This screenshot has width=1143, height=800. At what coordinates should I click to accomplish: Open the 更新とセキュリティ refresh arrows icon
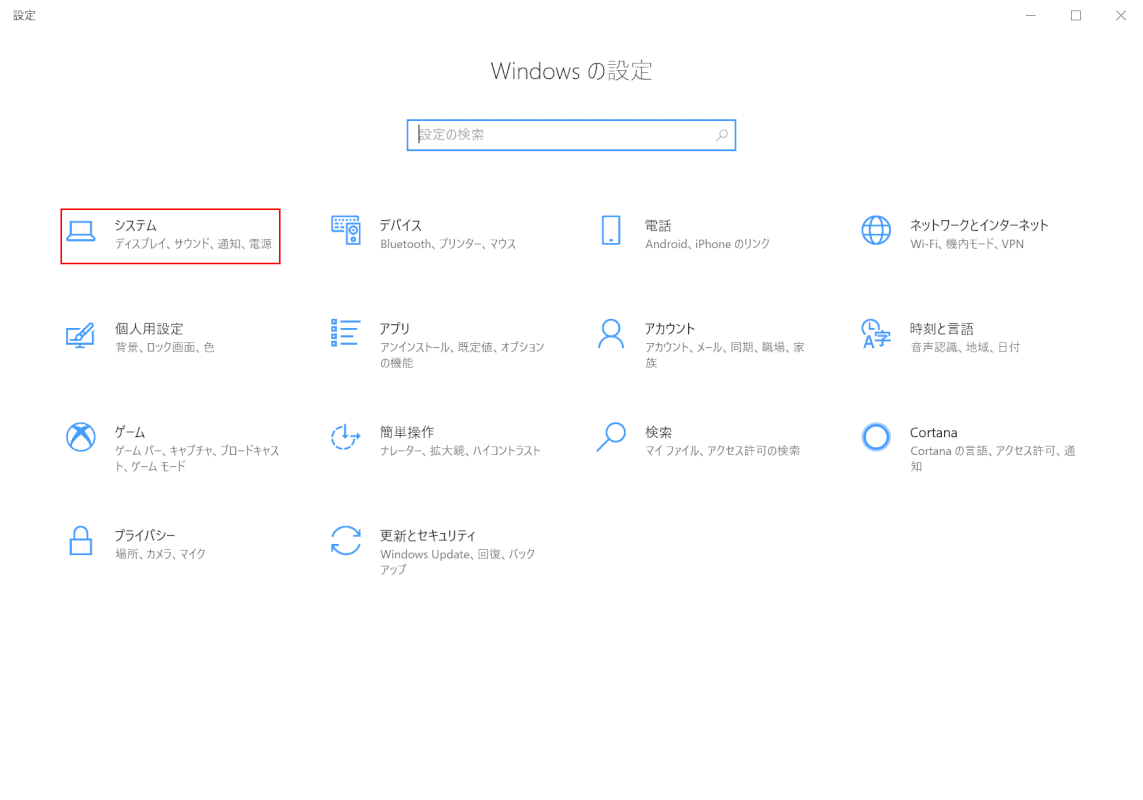tap(346, 541)
